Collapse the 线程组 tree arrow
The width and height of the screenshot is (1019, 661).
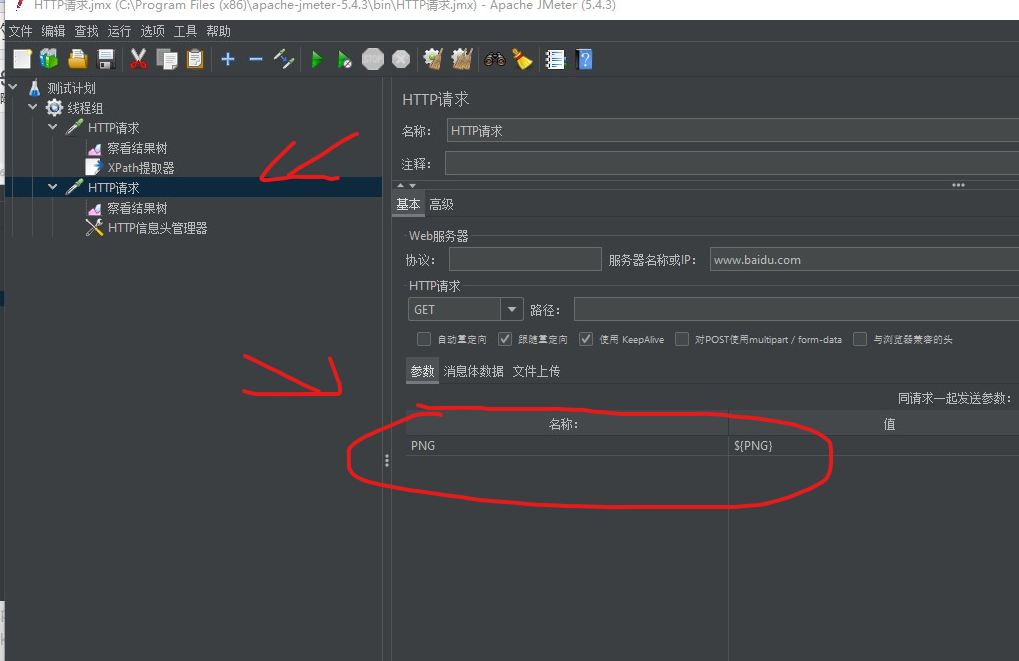click(32, 107)
